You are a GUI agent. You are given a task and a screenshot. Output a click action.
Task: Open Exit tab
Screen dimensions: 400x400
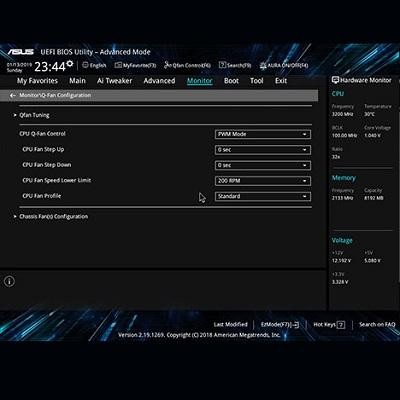pyautogui.click(x=281, y=81)
